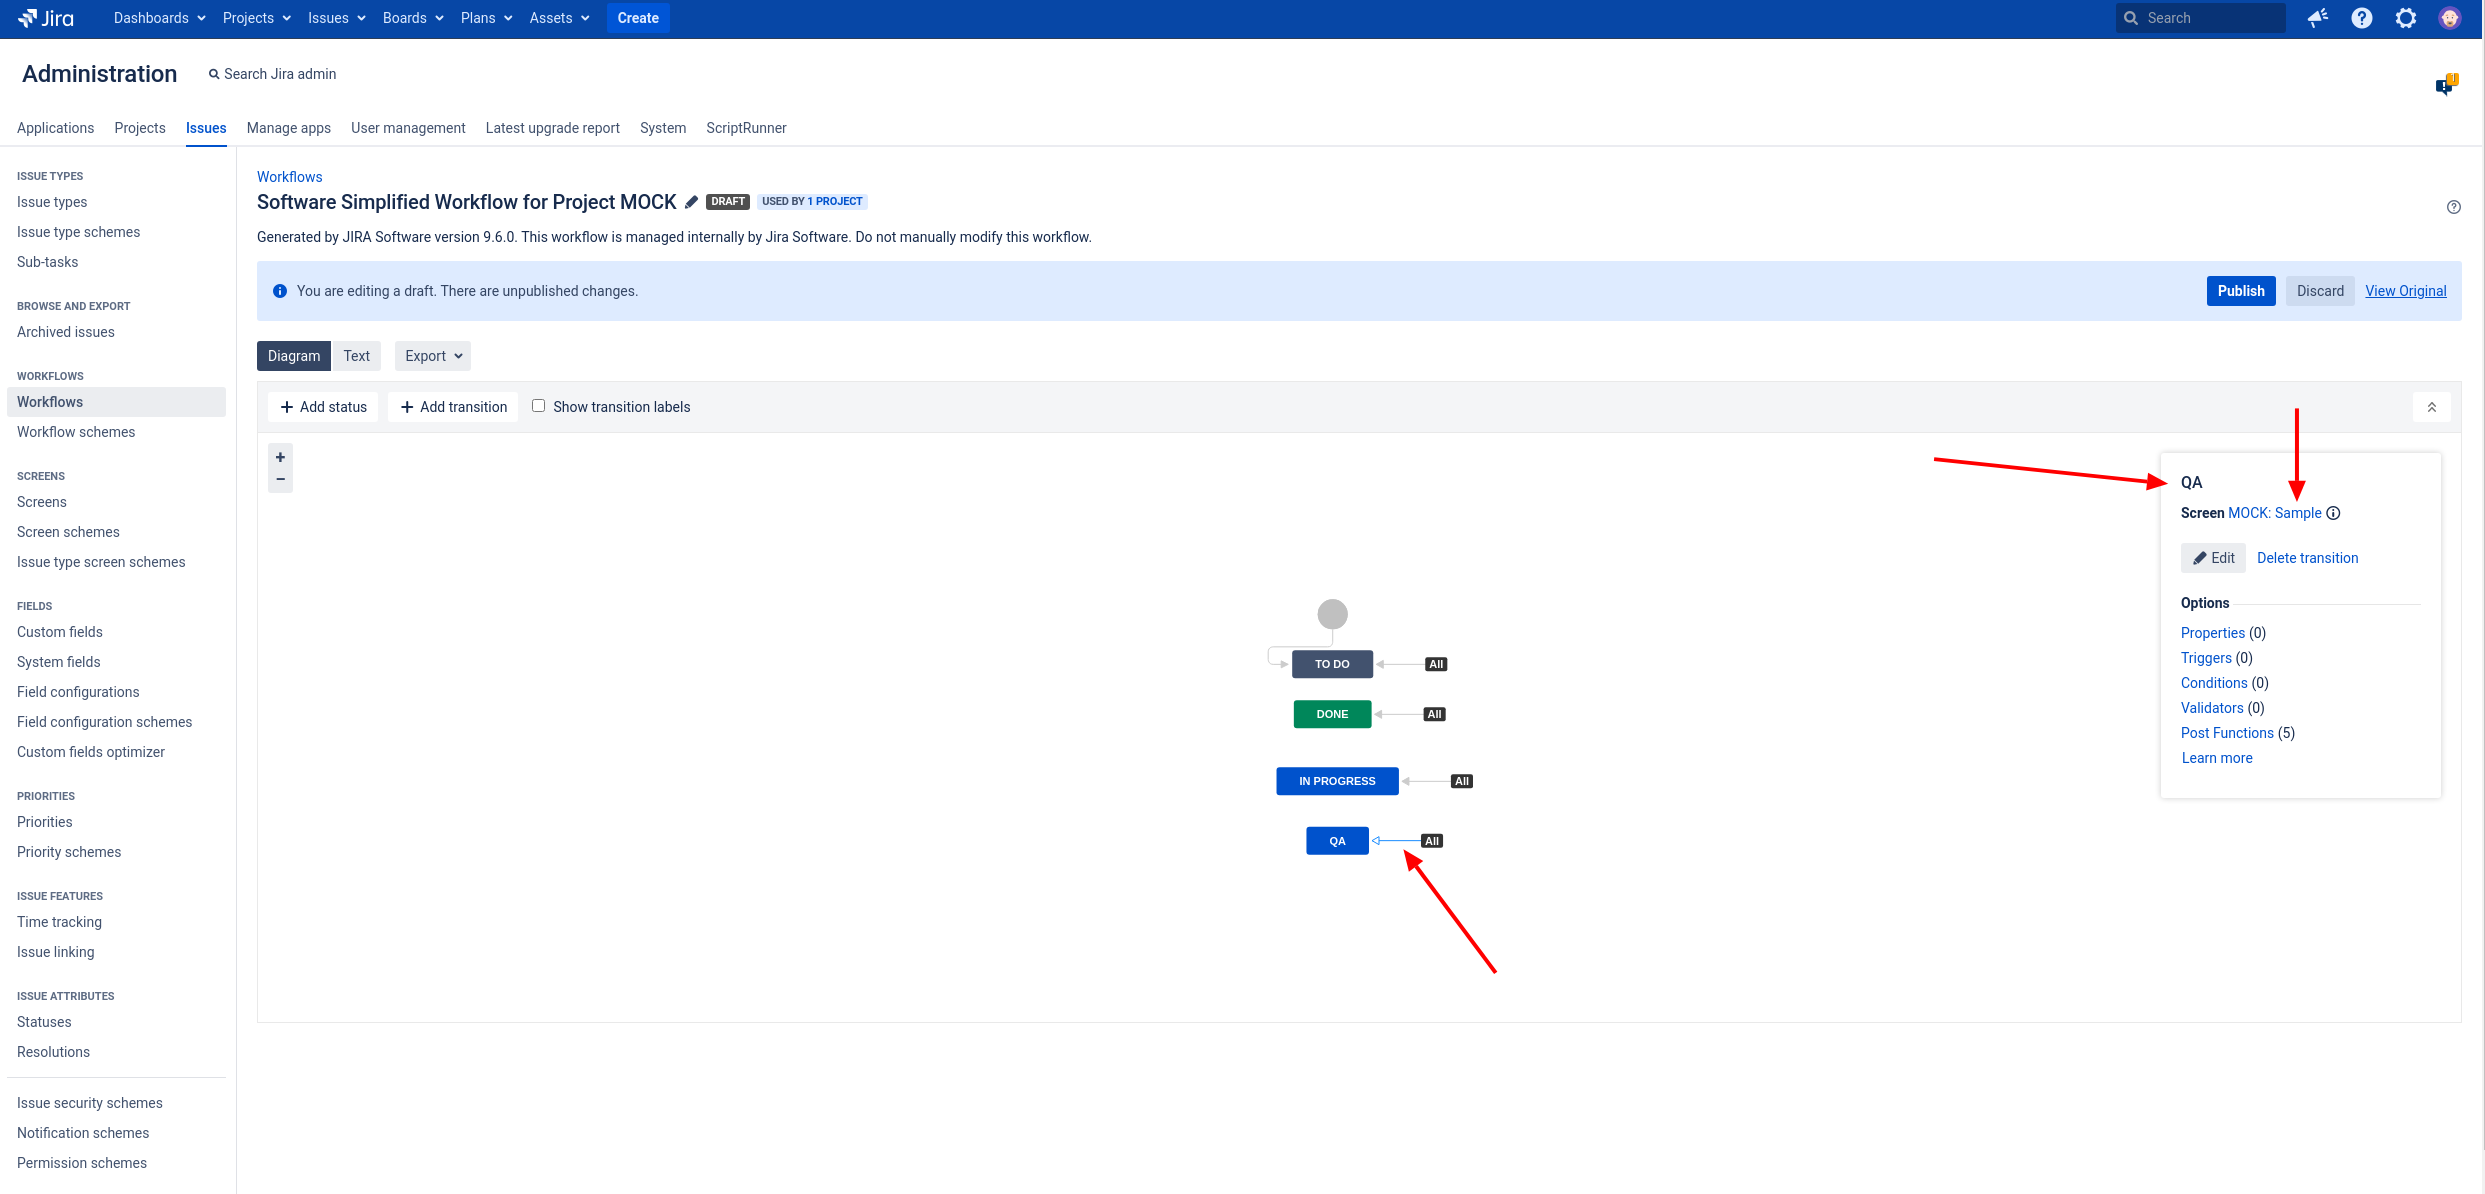Click the zoom in plus on the diagram
This screenshot has width=2485, height=1194.
(x=280, y=457)
